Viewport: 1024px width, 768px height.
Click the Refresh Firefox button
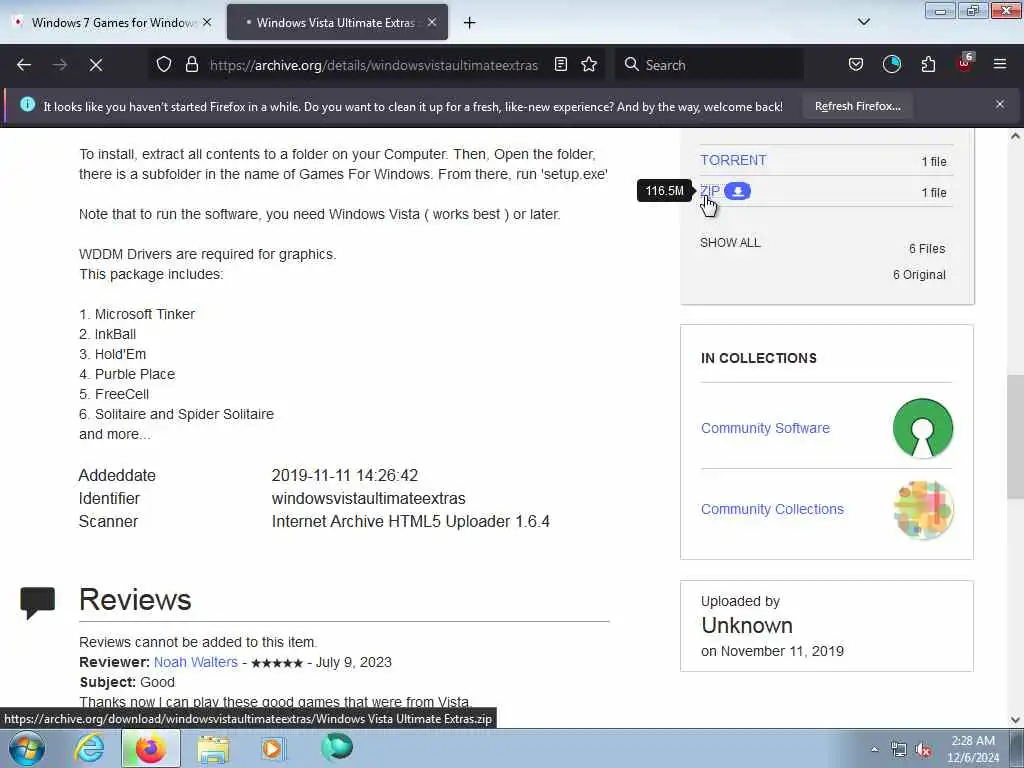[857, 106]
